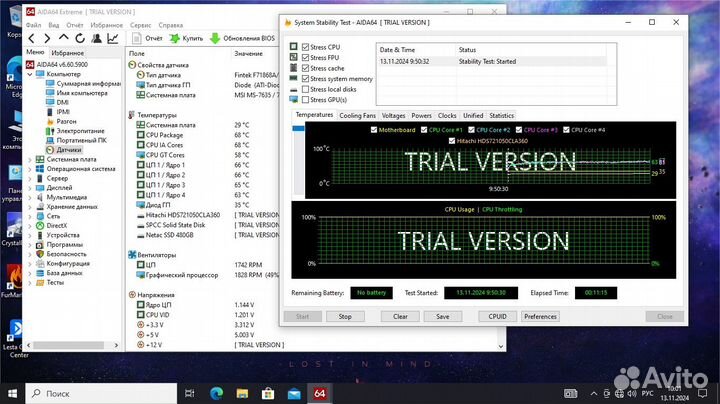Select Электропитание tree item
The image size is (720, 404).
(x=75, y=131)
